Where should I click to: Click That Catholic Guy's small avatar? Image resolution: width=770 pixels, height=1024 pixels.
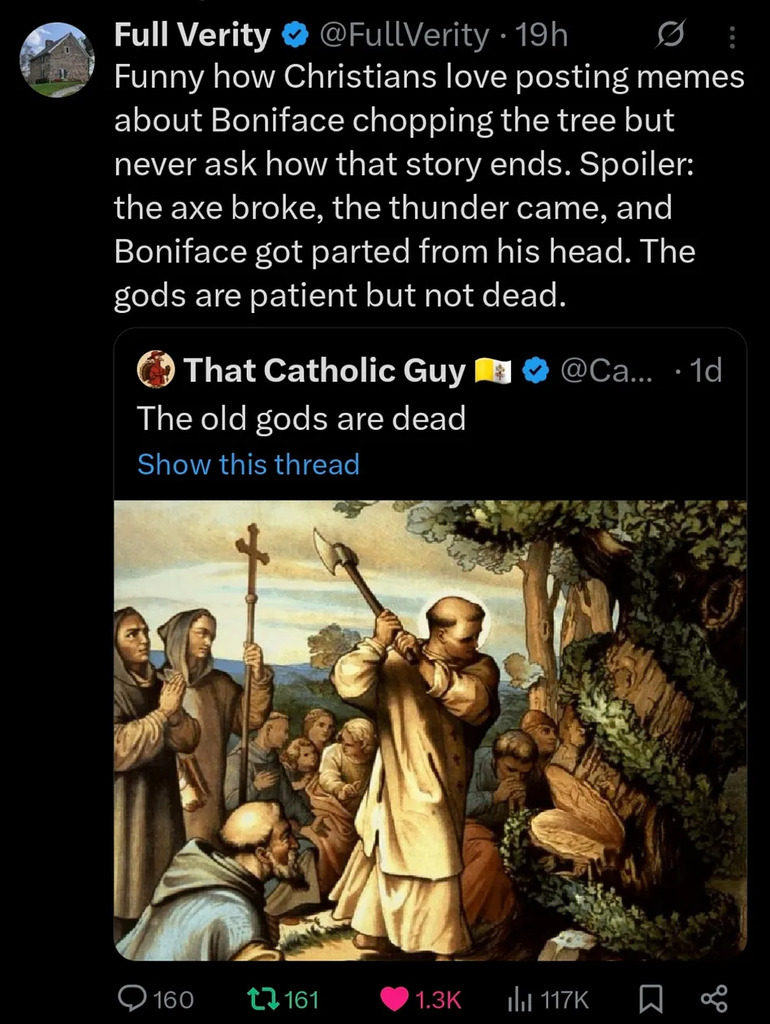coord(155,371)
